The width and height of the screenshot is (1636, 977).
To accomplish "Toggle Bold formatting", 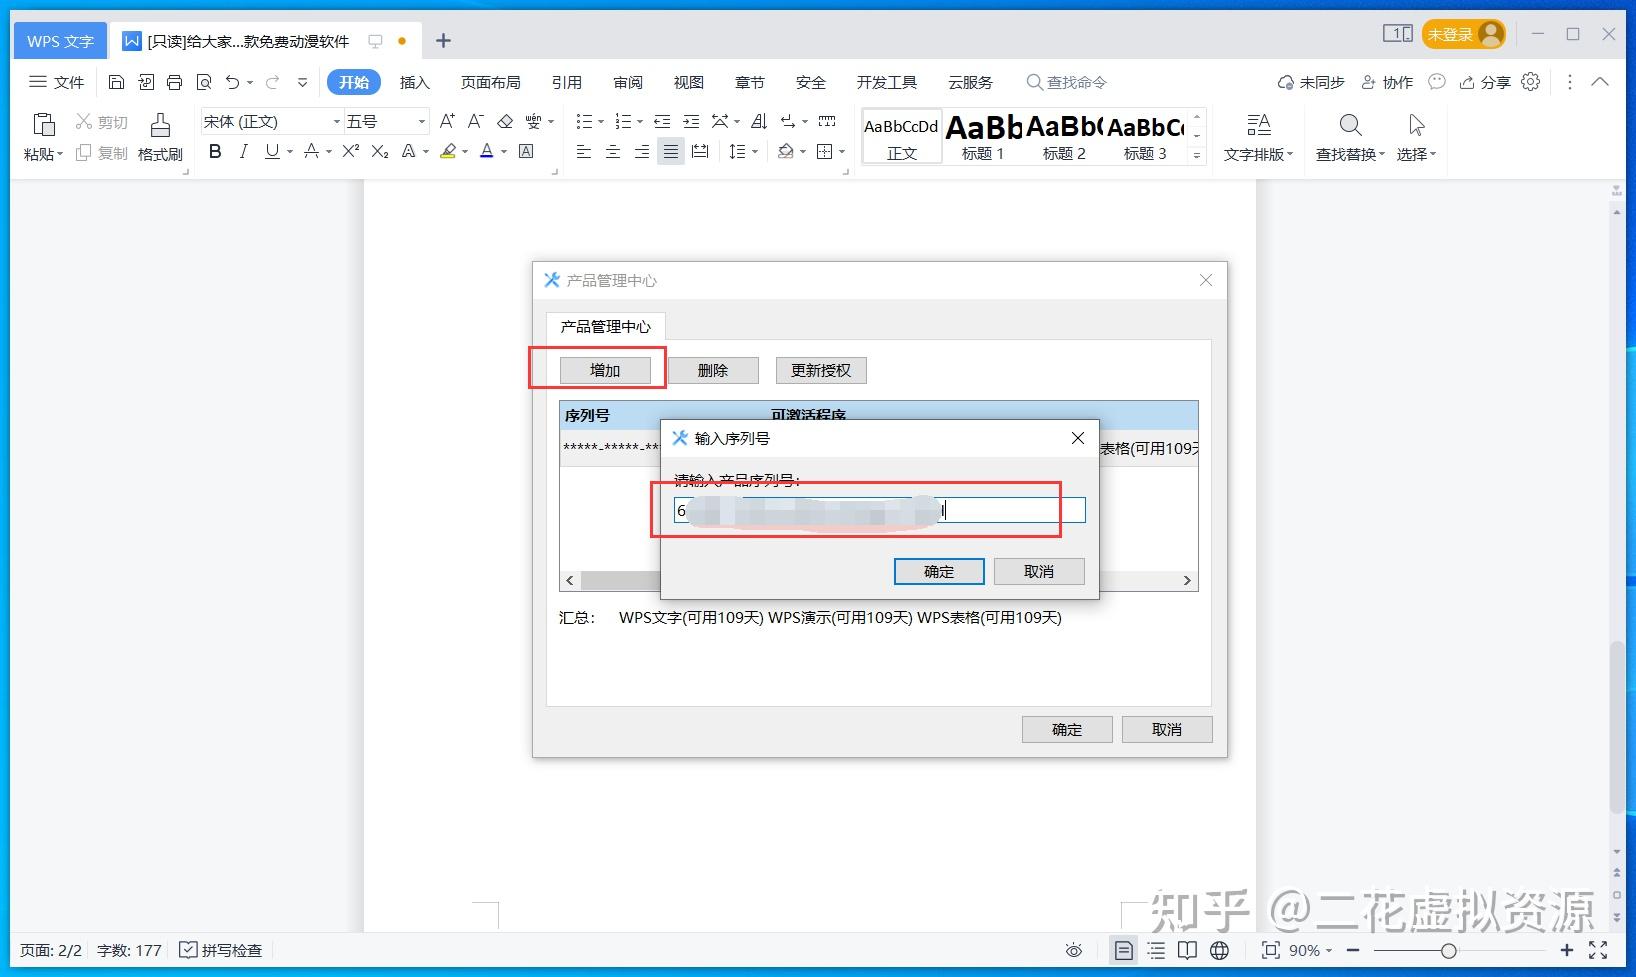I will pyautogui.click(x=215, y=151).
